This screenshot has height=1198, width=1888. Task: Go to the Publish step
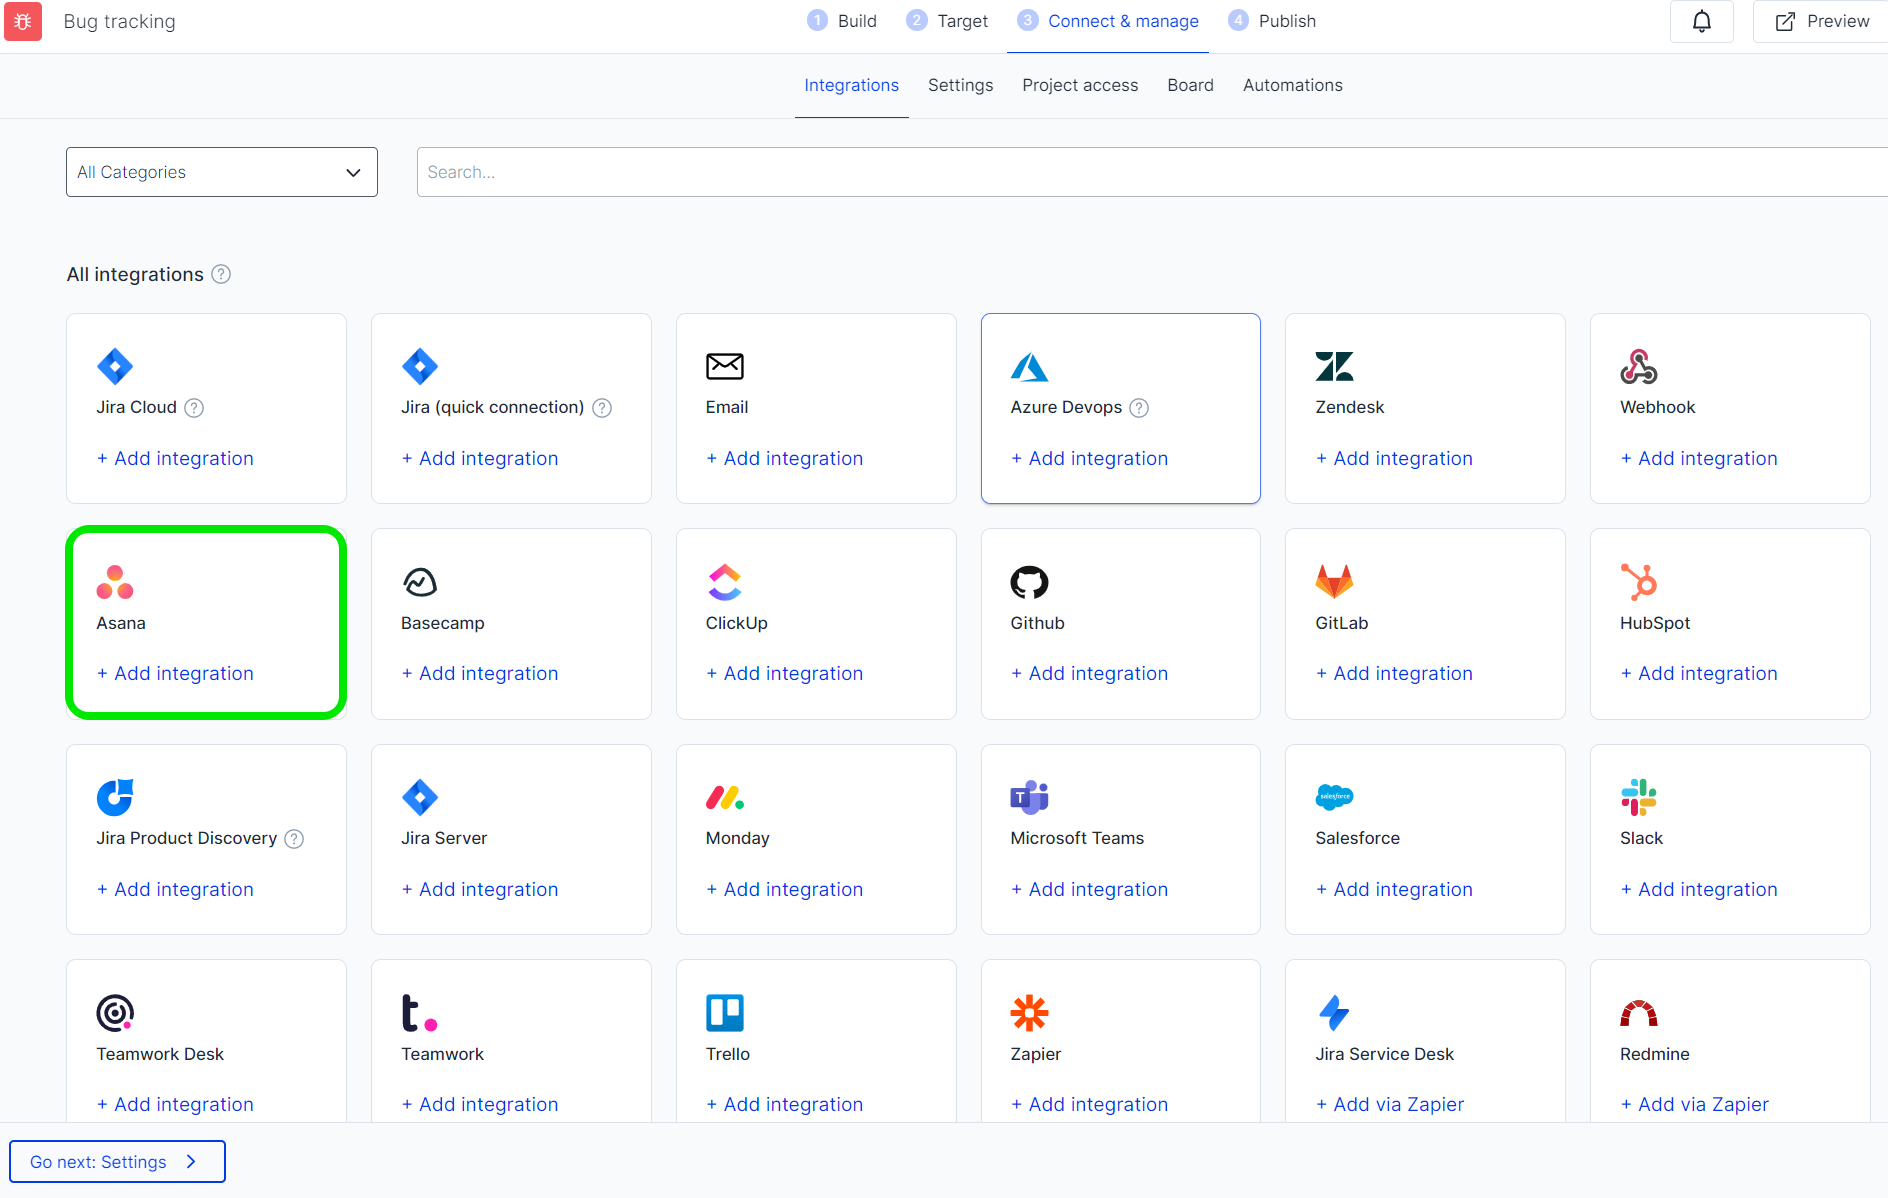[x=1272, y=21]
